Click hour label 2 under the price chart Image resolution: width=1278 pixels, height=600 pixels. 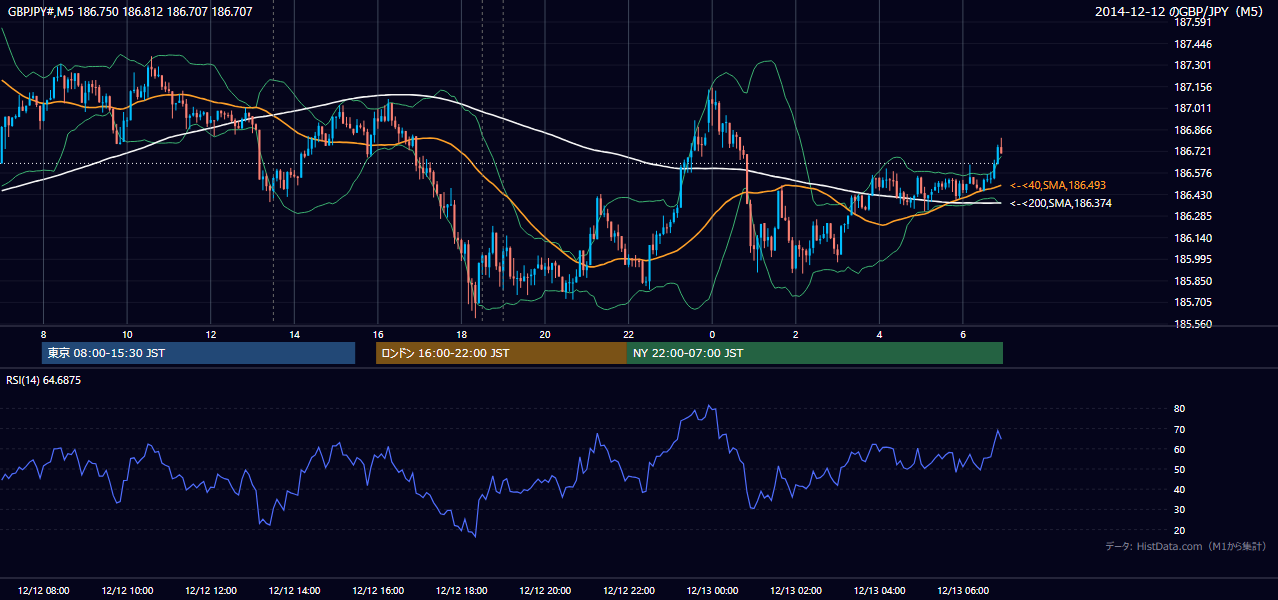point(795,334)
